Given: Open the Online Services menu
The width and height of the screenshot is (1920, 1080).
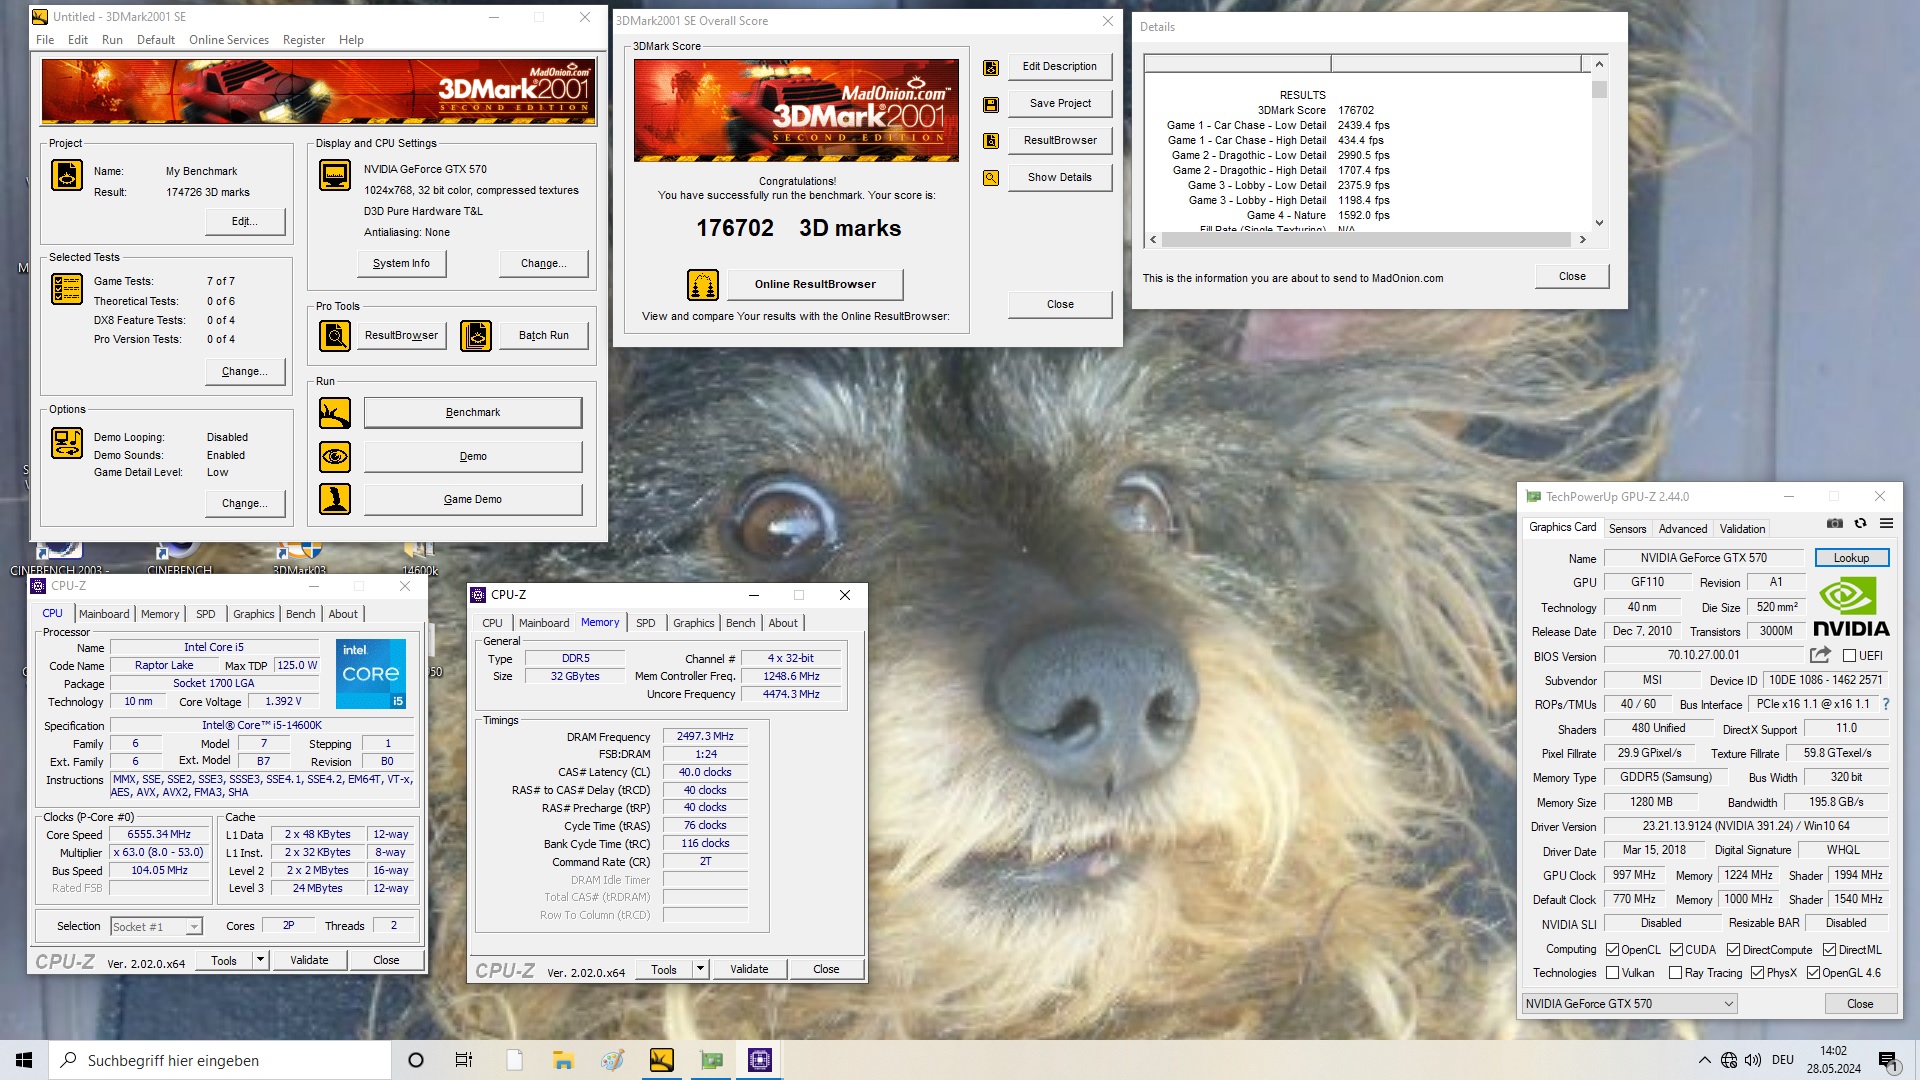Looking at the screenshot, I should pos(229,40).
